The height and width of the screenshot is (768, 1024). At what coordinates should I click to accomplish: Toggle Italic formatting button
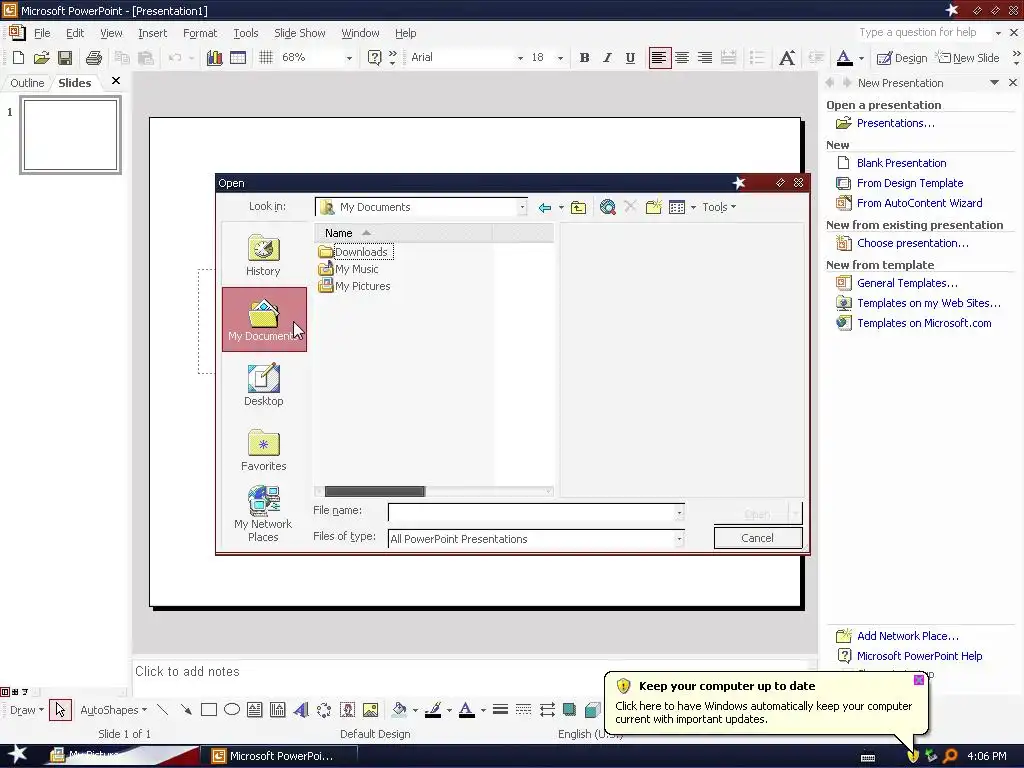607,57
